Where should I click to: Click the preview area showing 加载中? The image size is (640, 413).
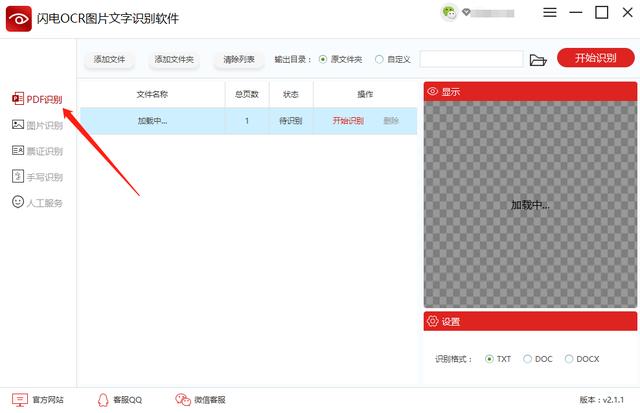click(x=530, y=204)
